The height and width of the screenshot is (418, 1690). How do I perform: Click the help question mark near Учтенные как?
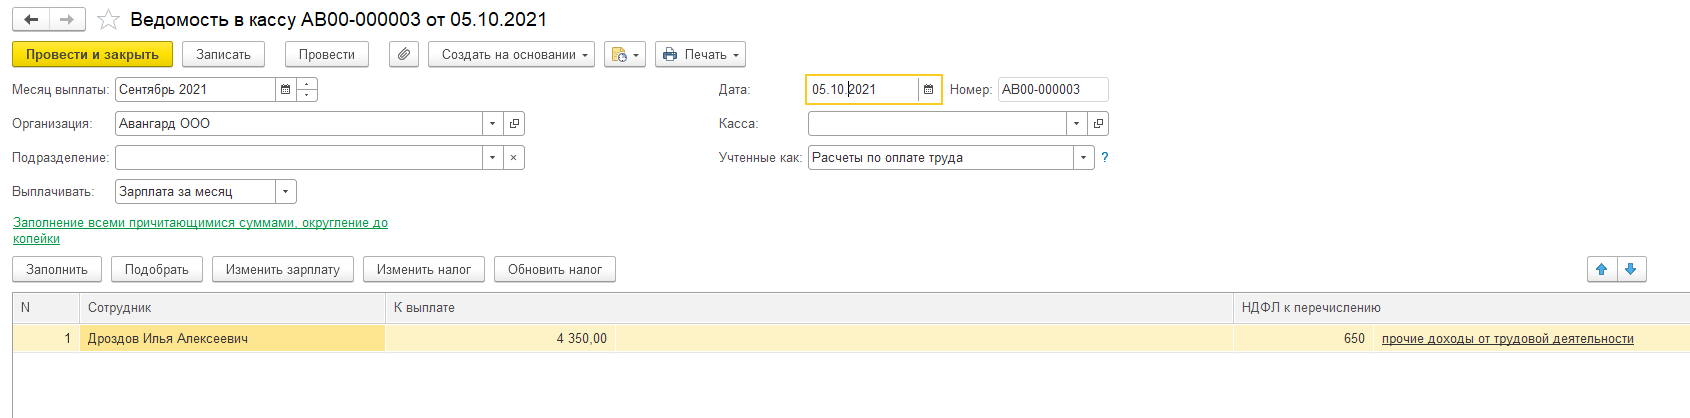tap(1105, 158)
